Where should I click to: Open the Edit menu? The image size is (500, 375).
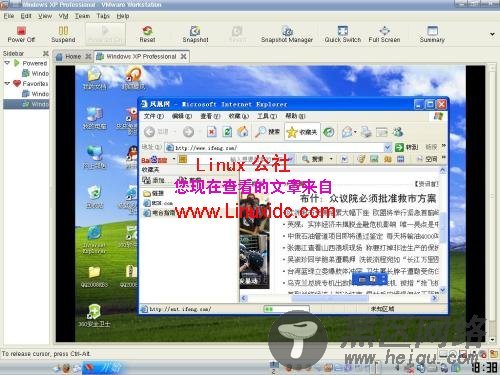[x=26, y=16]
